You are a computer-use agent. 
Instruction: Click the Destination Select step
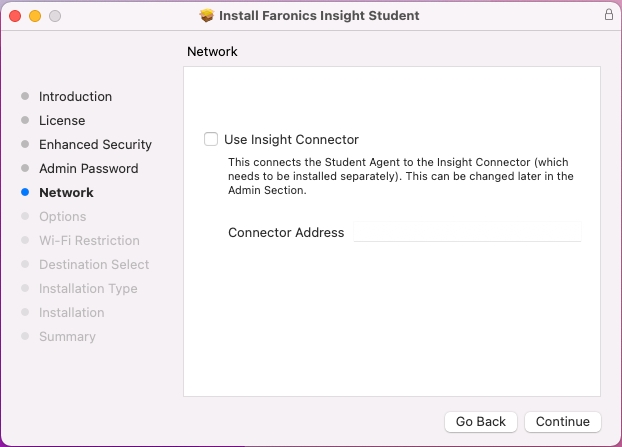[x=94, y=265]
